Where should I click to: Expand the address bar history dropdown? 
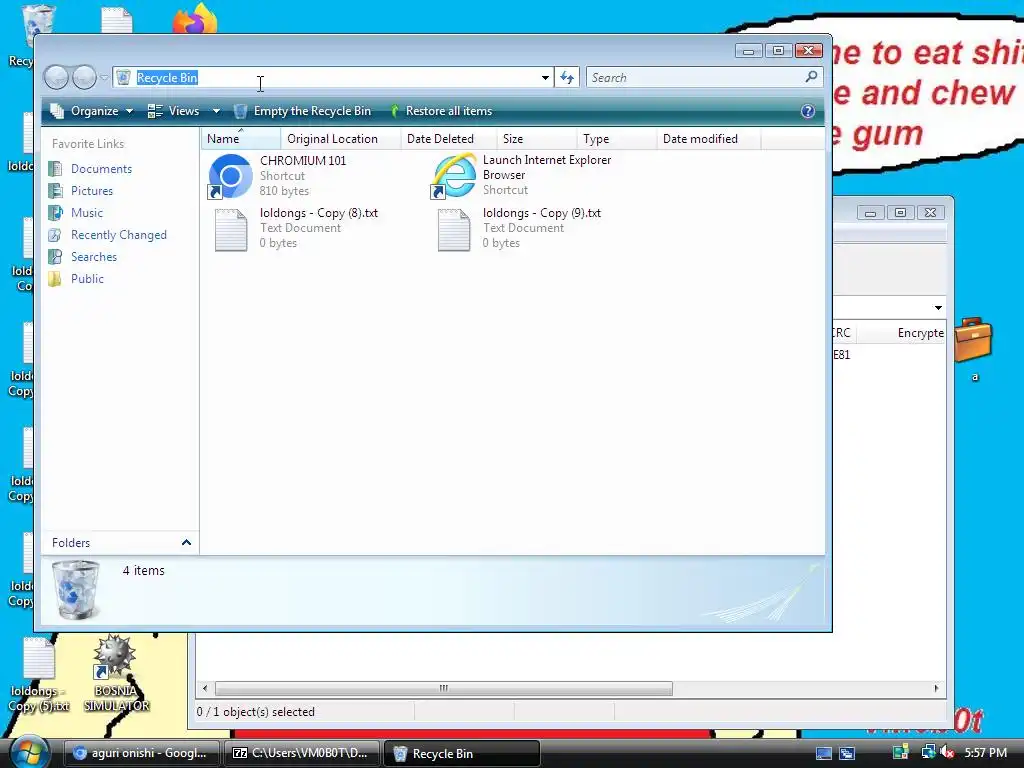point(545,78)
